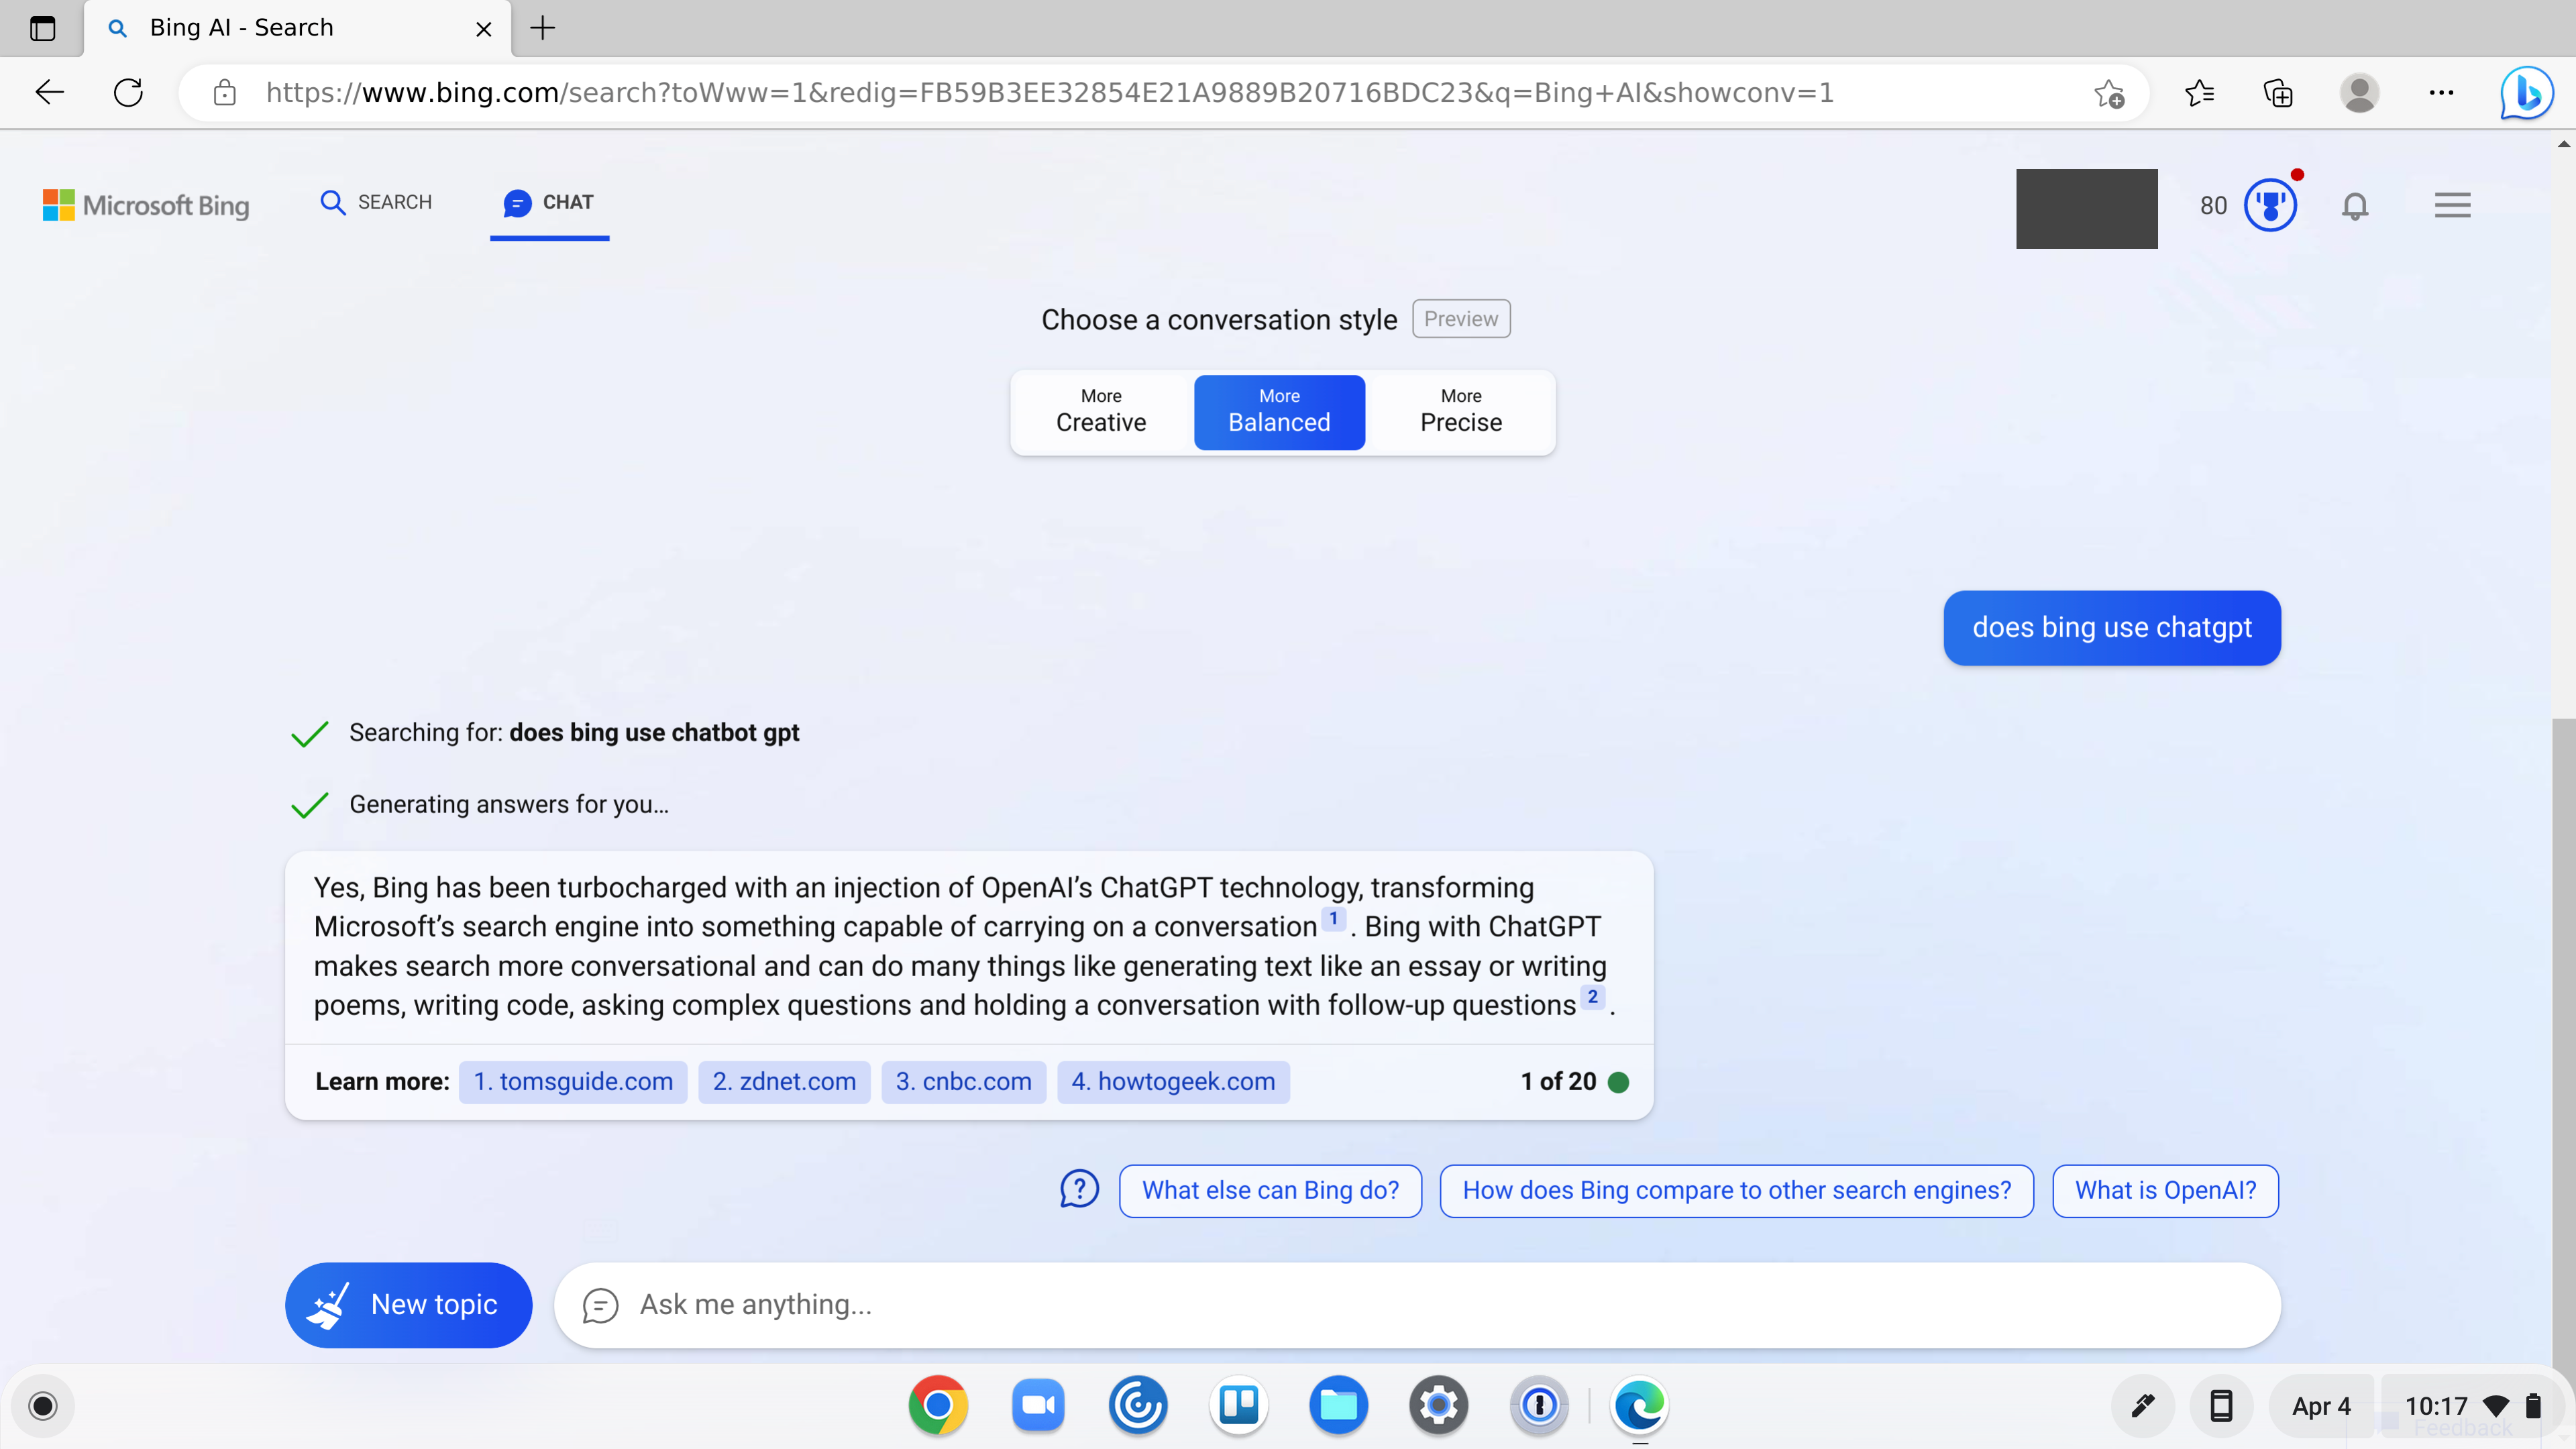The image size is (2576, 1449).
Task: Click the 'does bing use chatgpt' message bubble
Action: (x=2112, y=628)
